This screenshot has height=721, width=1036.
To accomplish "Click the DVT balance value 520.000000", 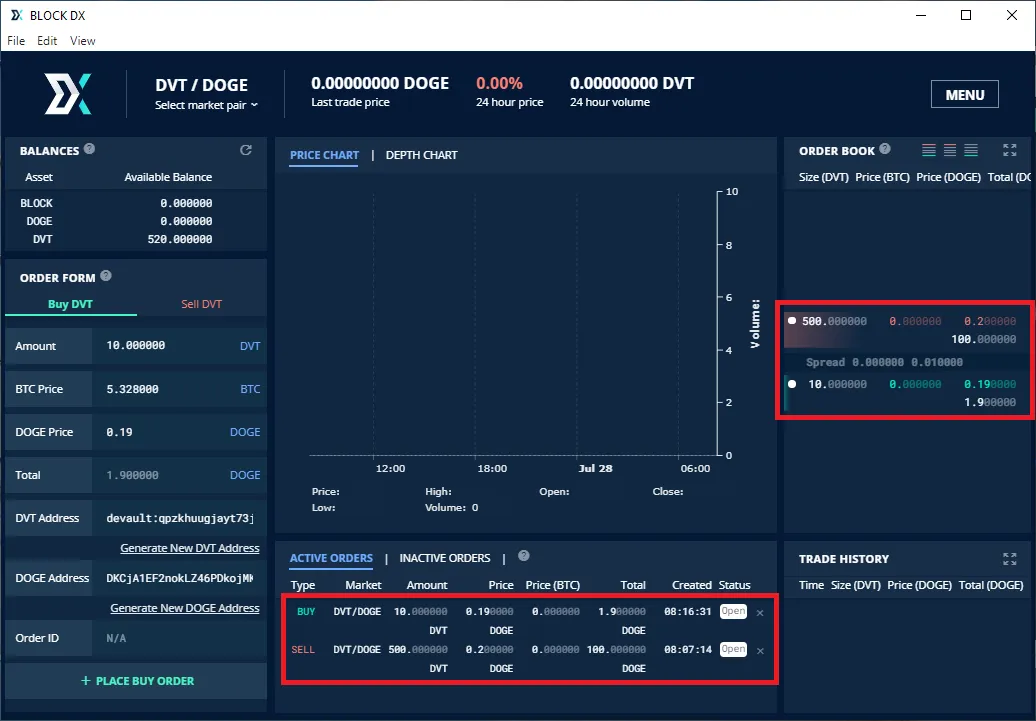I will tap(180, 239).
